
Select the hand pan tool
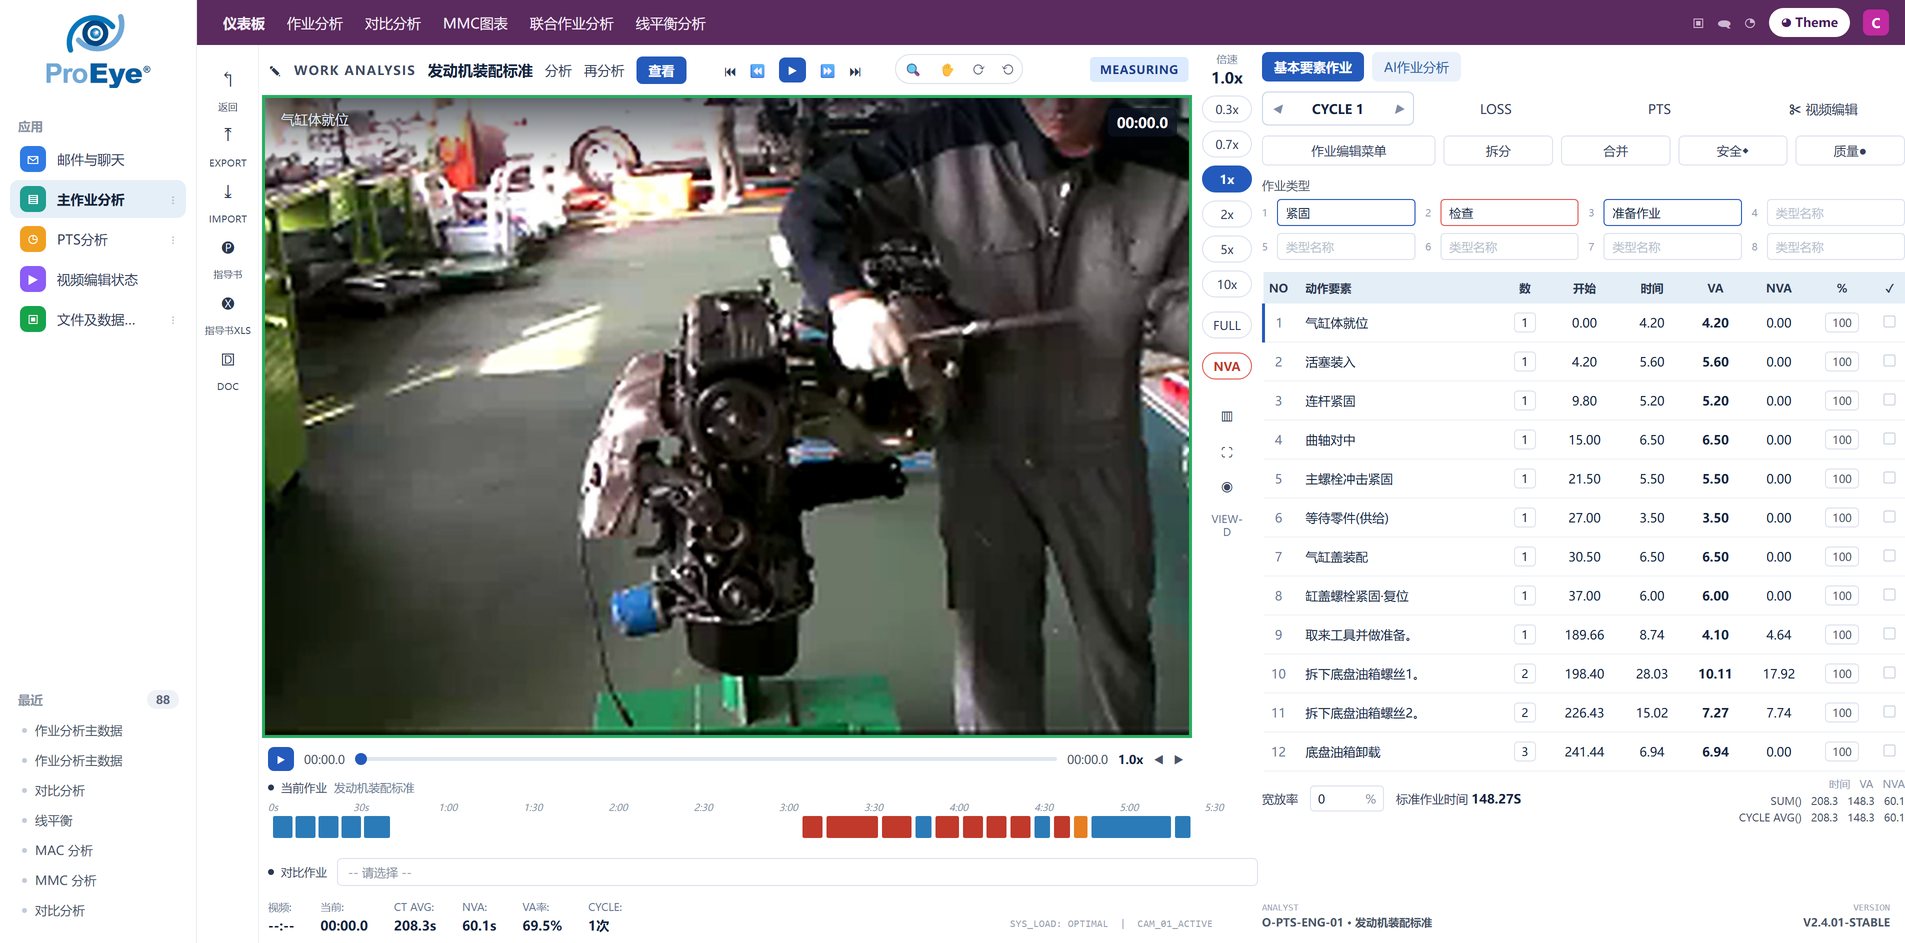click(x=946, y=70)
